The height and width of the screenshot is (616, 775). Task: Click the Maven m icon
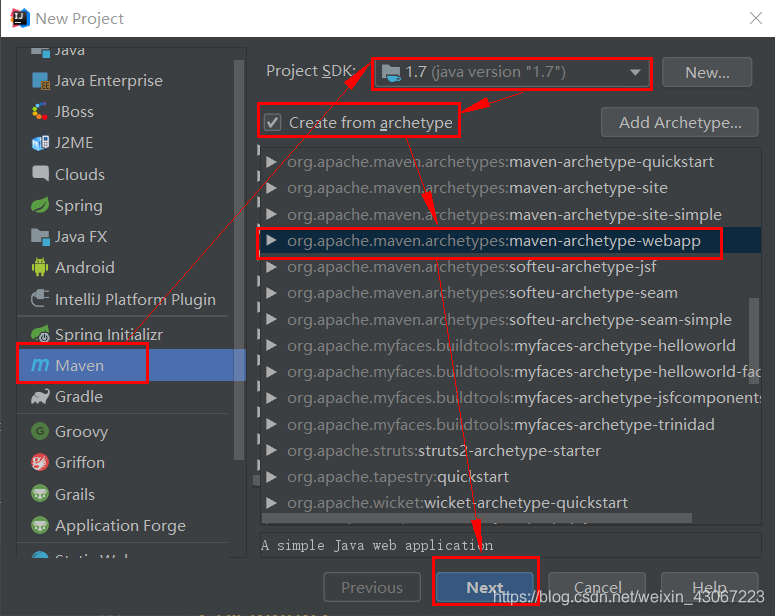[40, 365]
